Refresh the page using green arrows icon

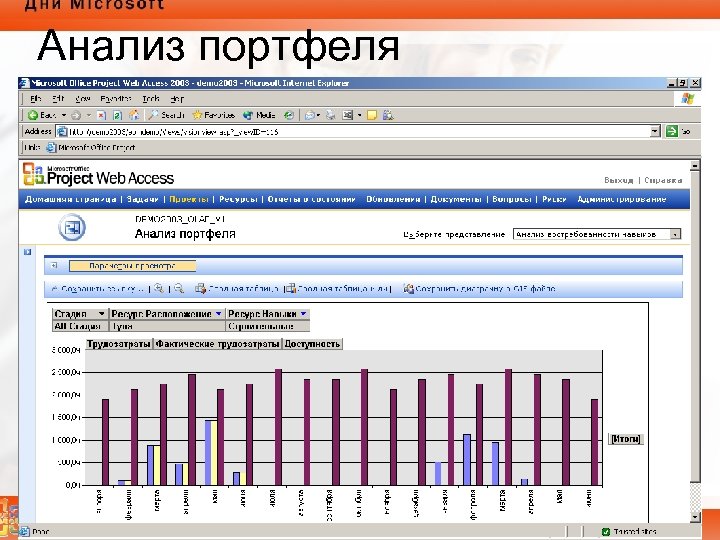[117, 115]
